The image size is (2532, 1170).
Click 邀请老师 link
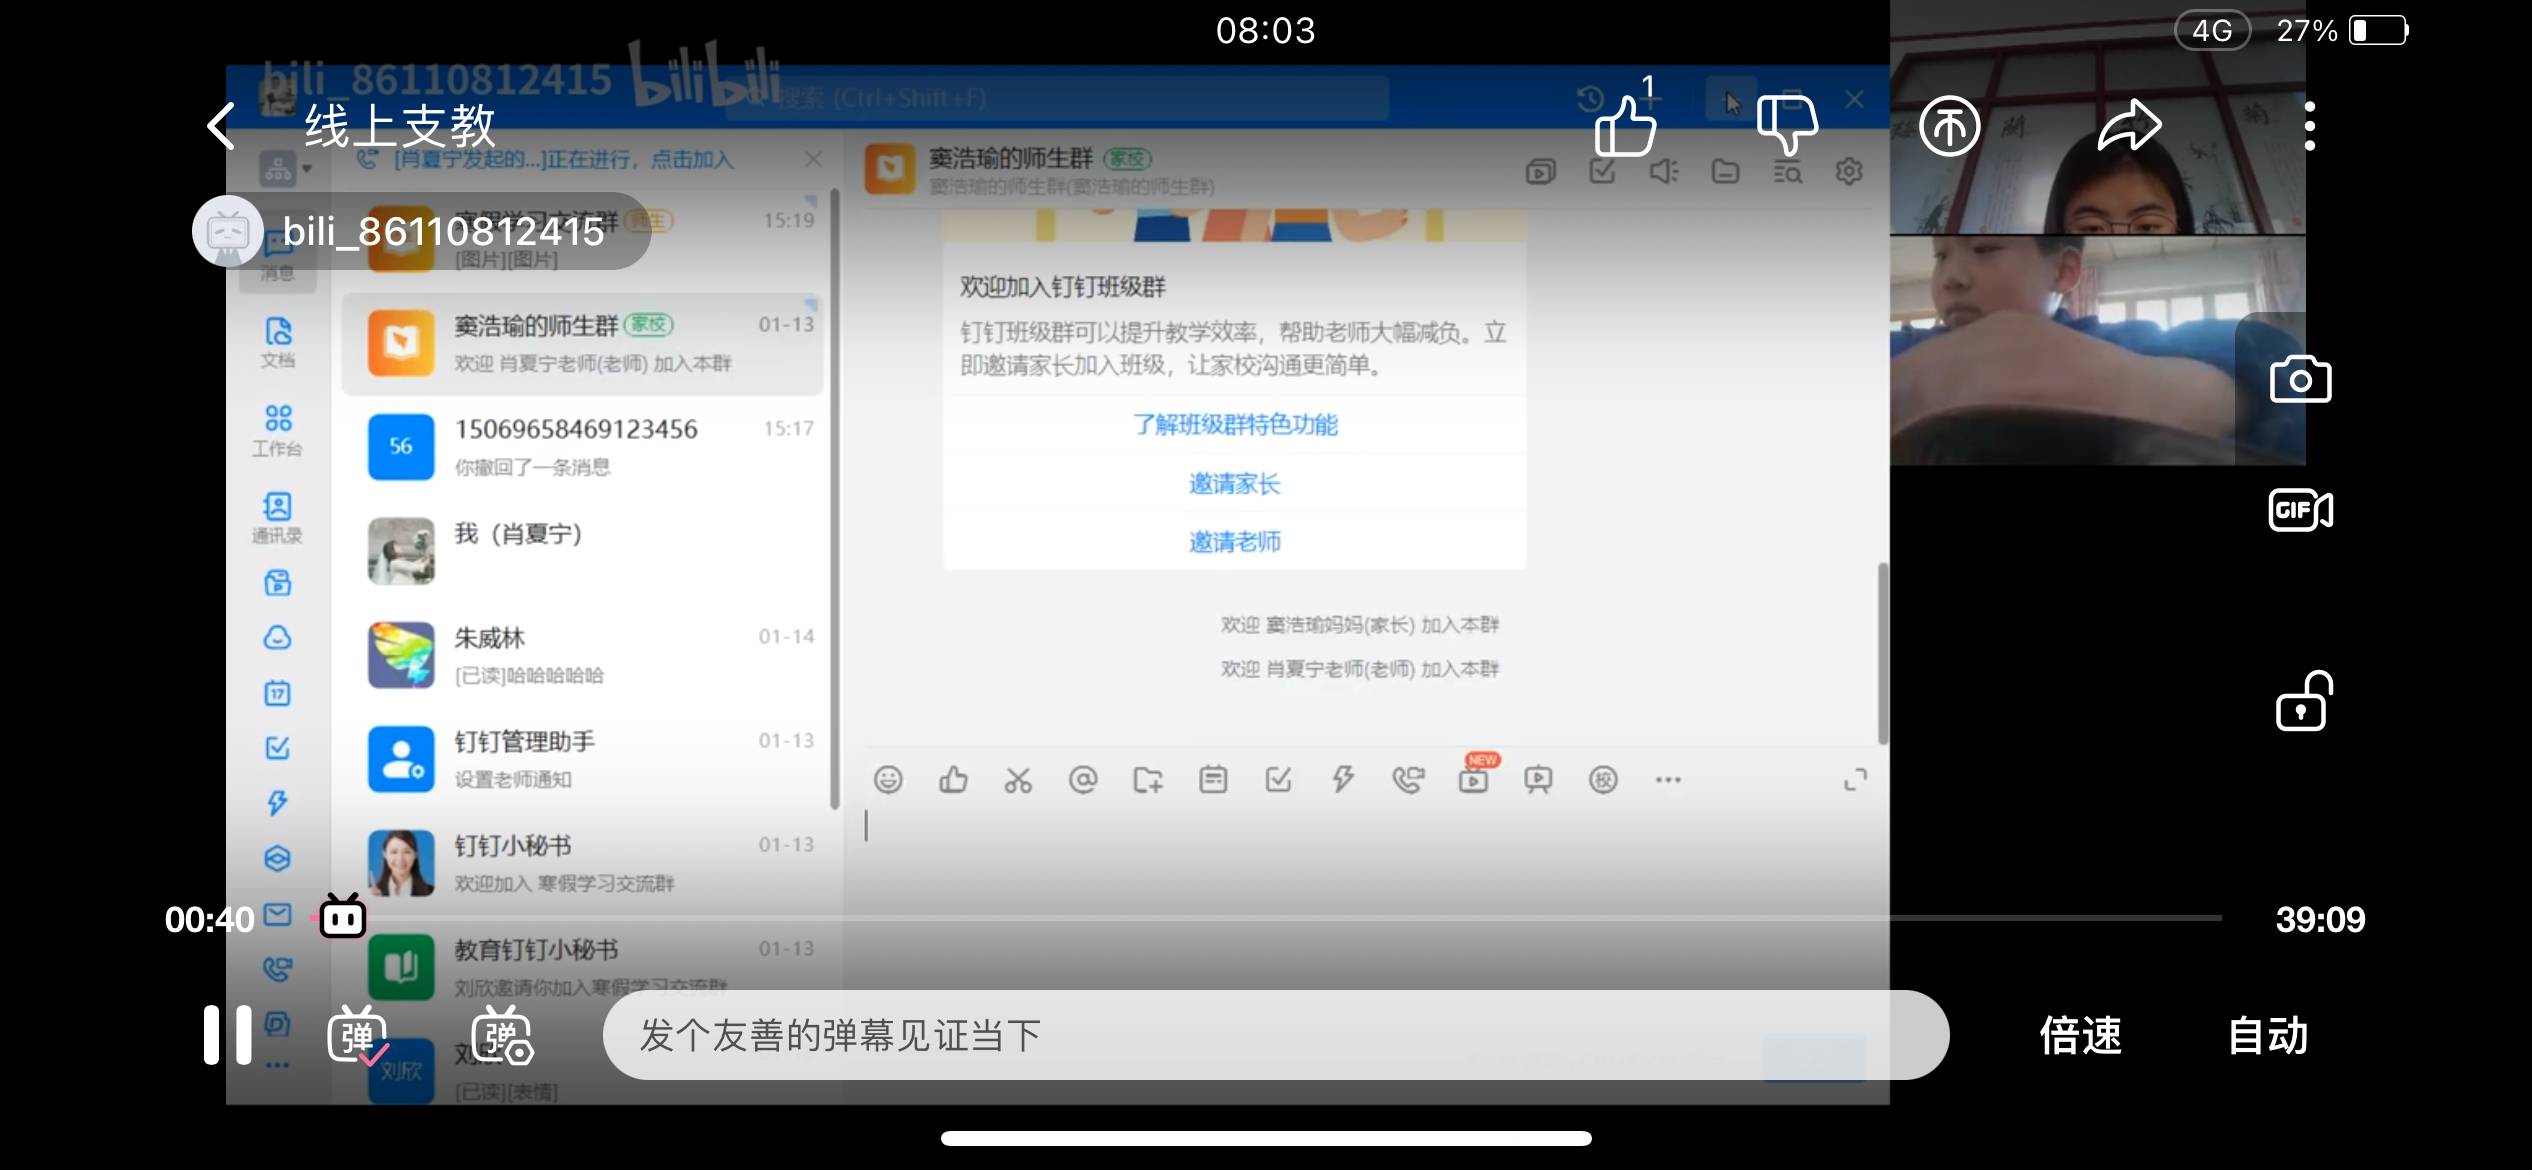click(1235, 542)
